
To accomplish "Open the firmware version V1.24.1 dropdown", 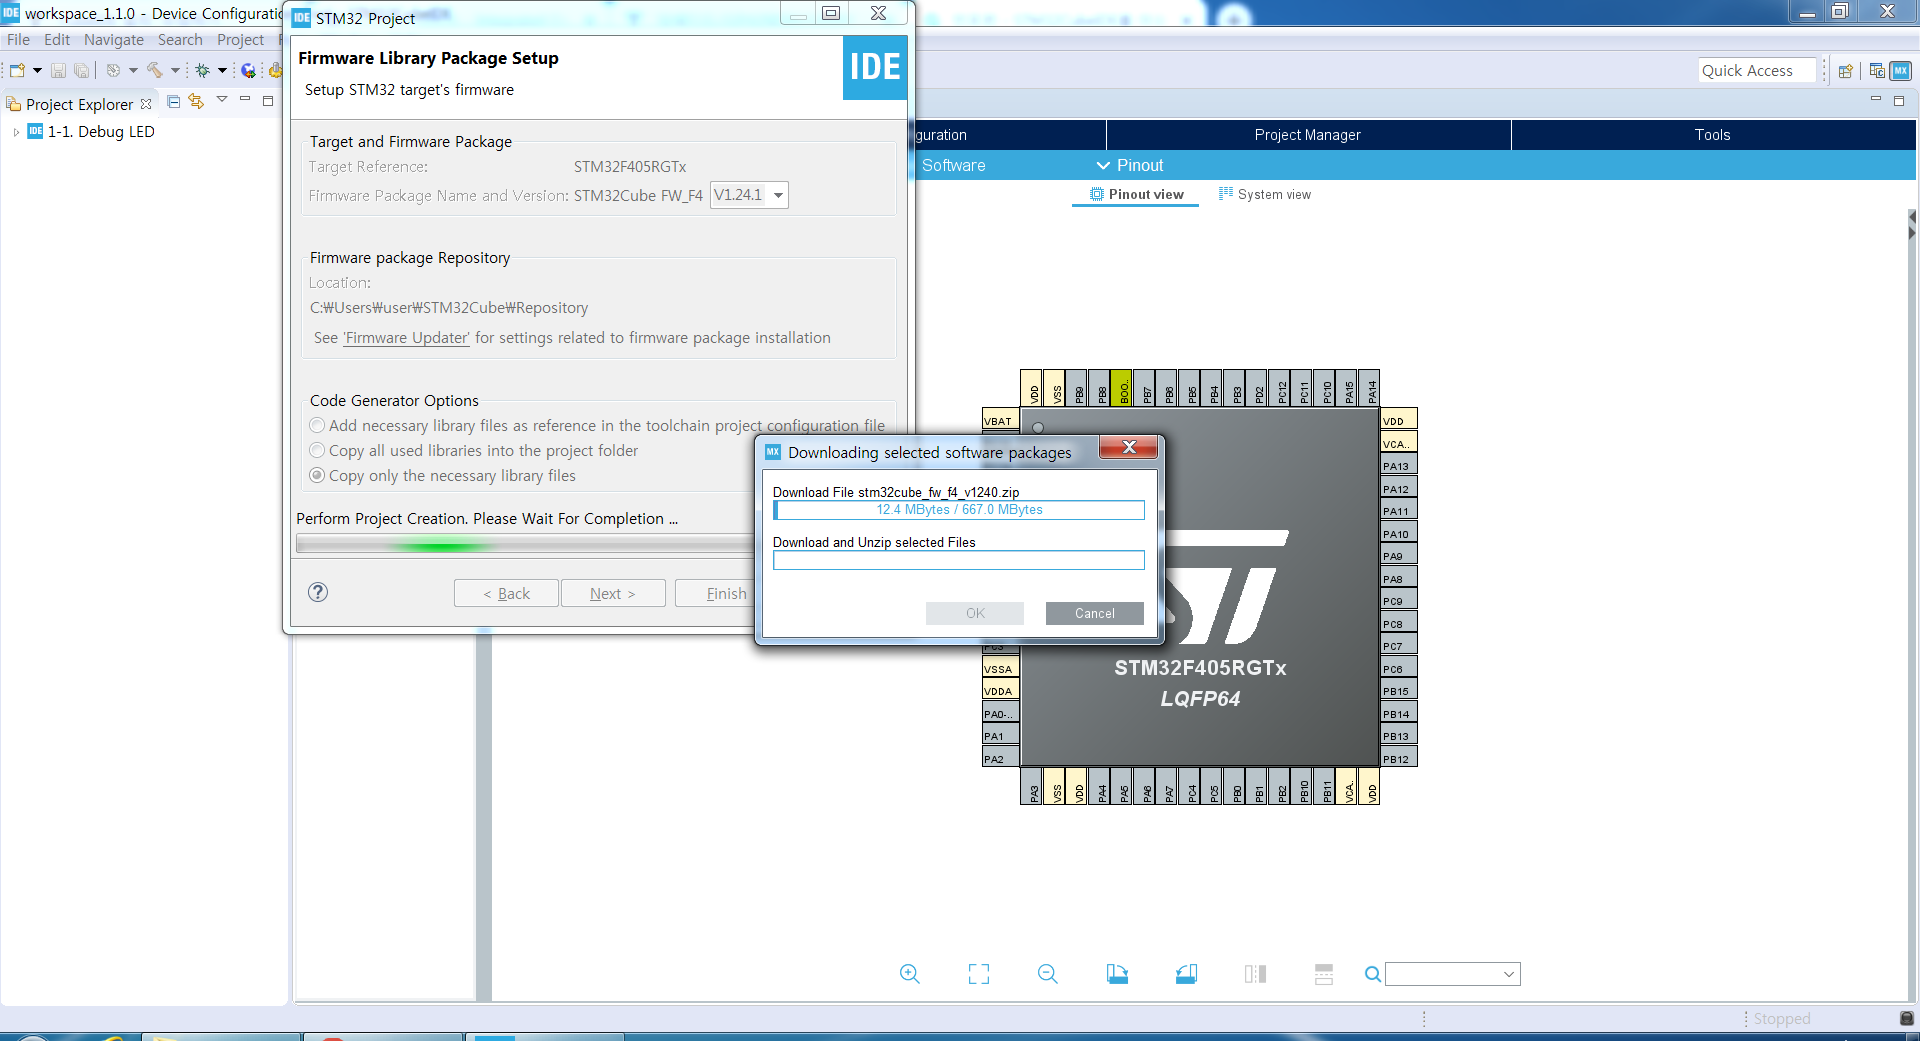I will 749,195.
